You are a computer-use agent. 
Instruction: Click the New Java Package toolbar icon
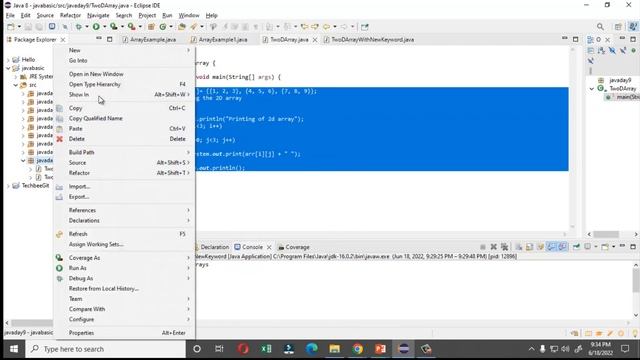pyautogui.click(x=151, y=27)
